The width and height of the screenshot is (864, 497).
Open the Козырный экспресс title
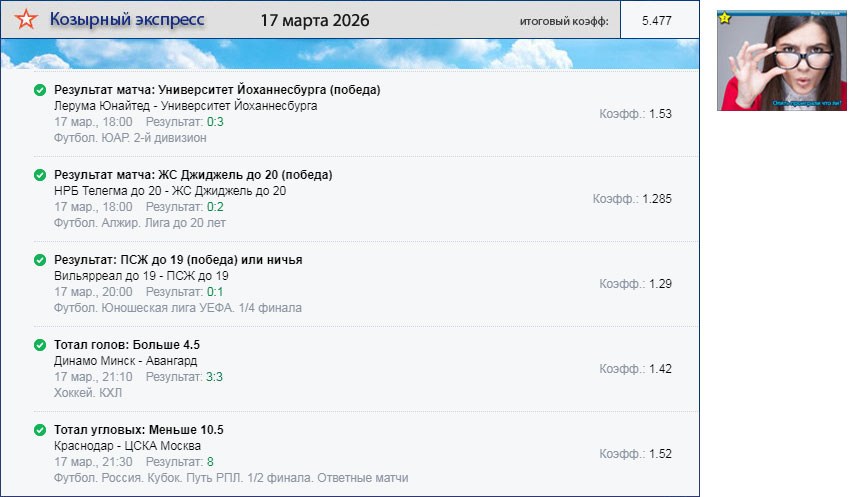coord(127,20)
